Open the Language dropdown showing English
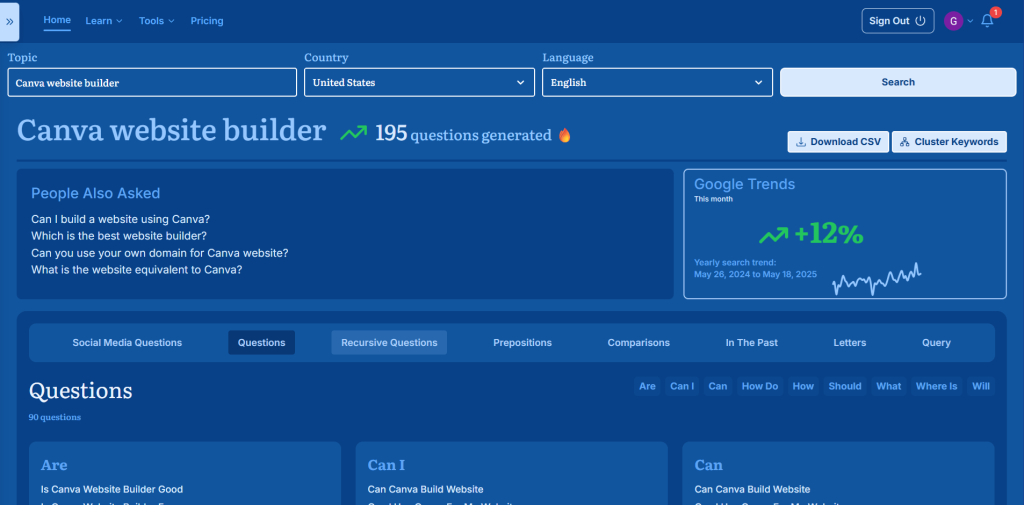 (657, 82)
